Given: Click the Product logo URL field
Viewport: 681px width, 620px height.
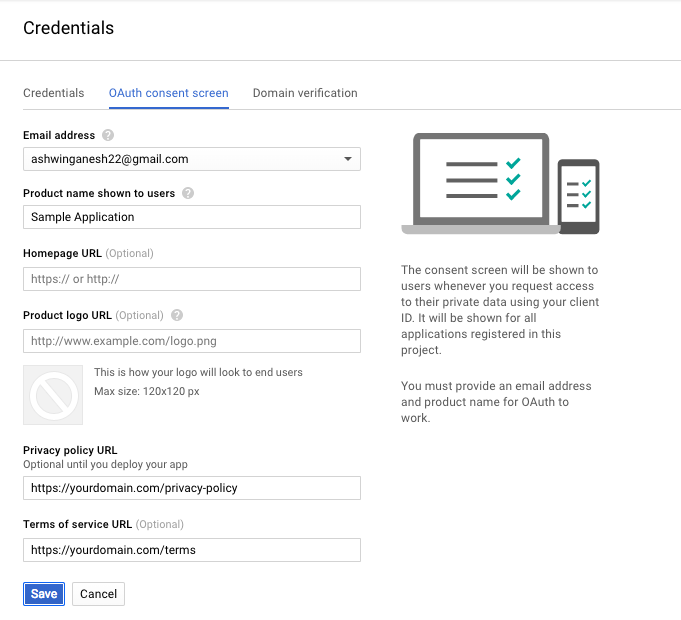Looking at the screenshot, I should tap(192, 341).
